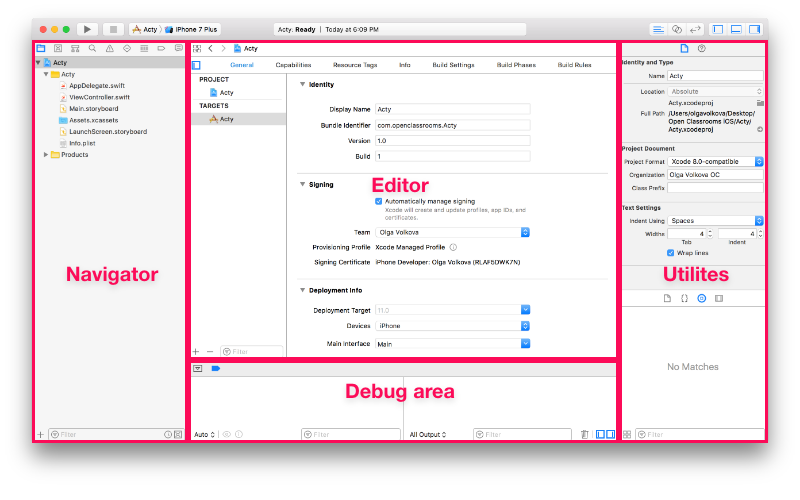The image size is (800, 500).
Task: Show Provisioning Profile info
Action: [x=453, y=247]
